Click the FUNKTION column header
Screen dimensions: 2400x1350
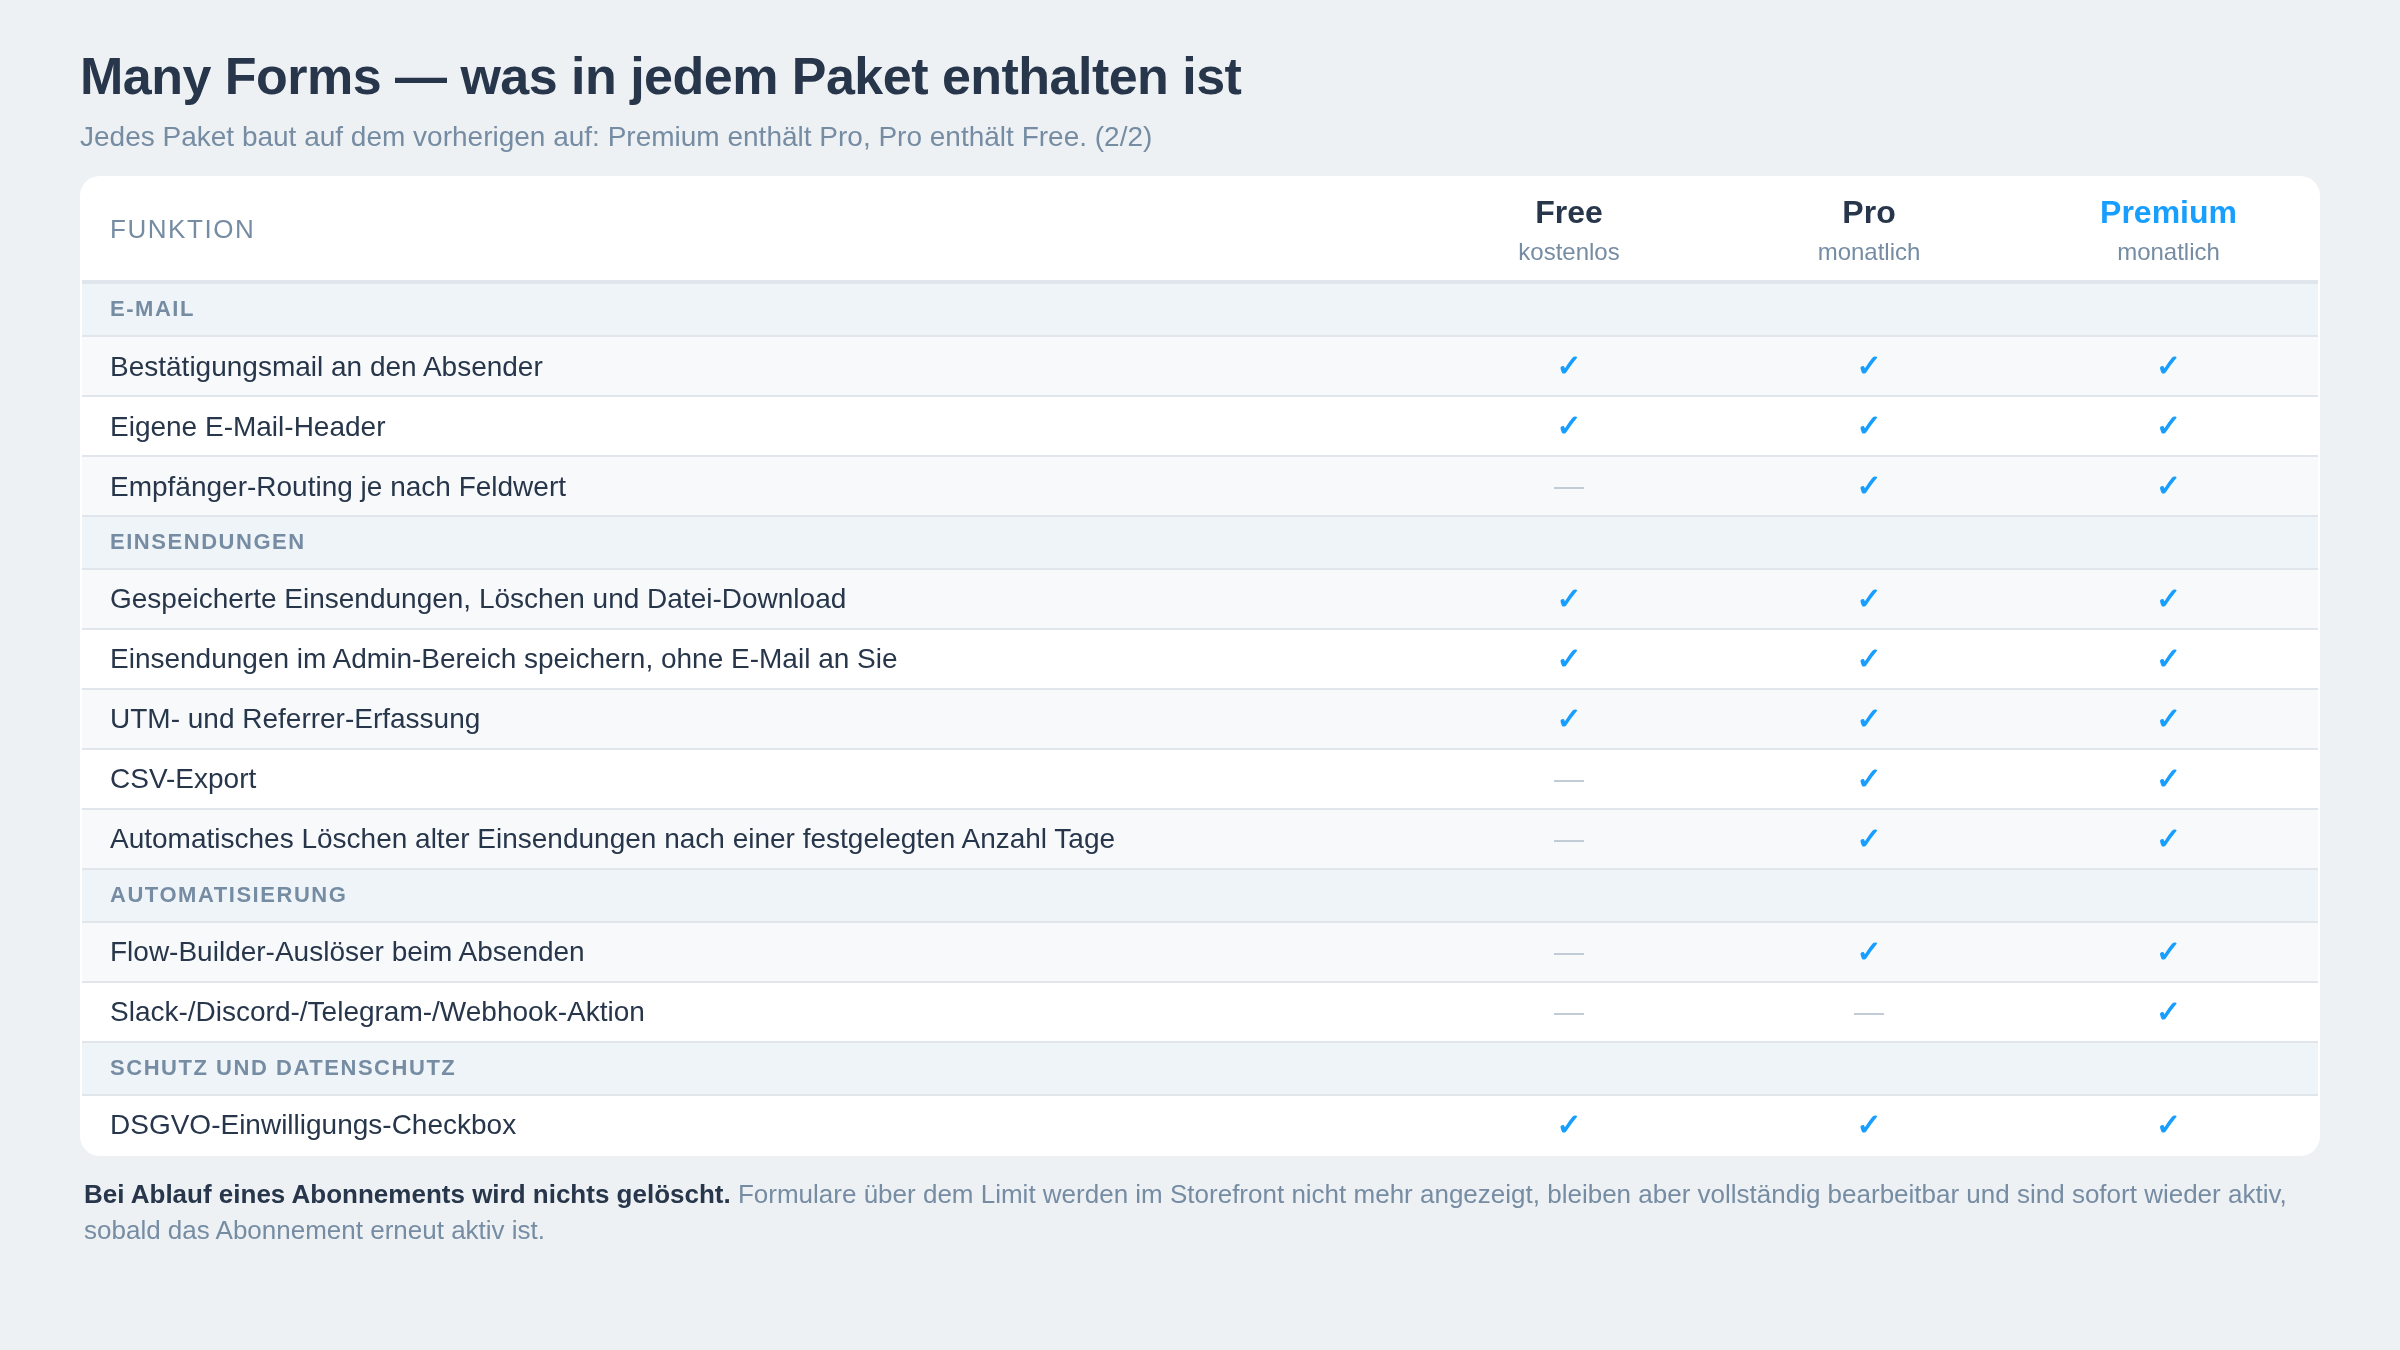[x=182, y=230]
